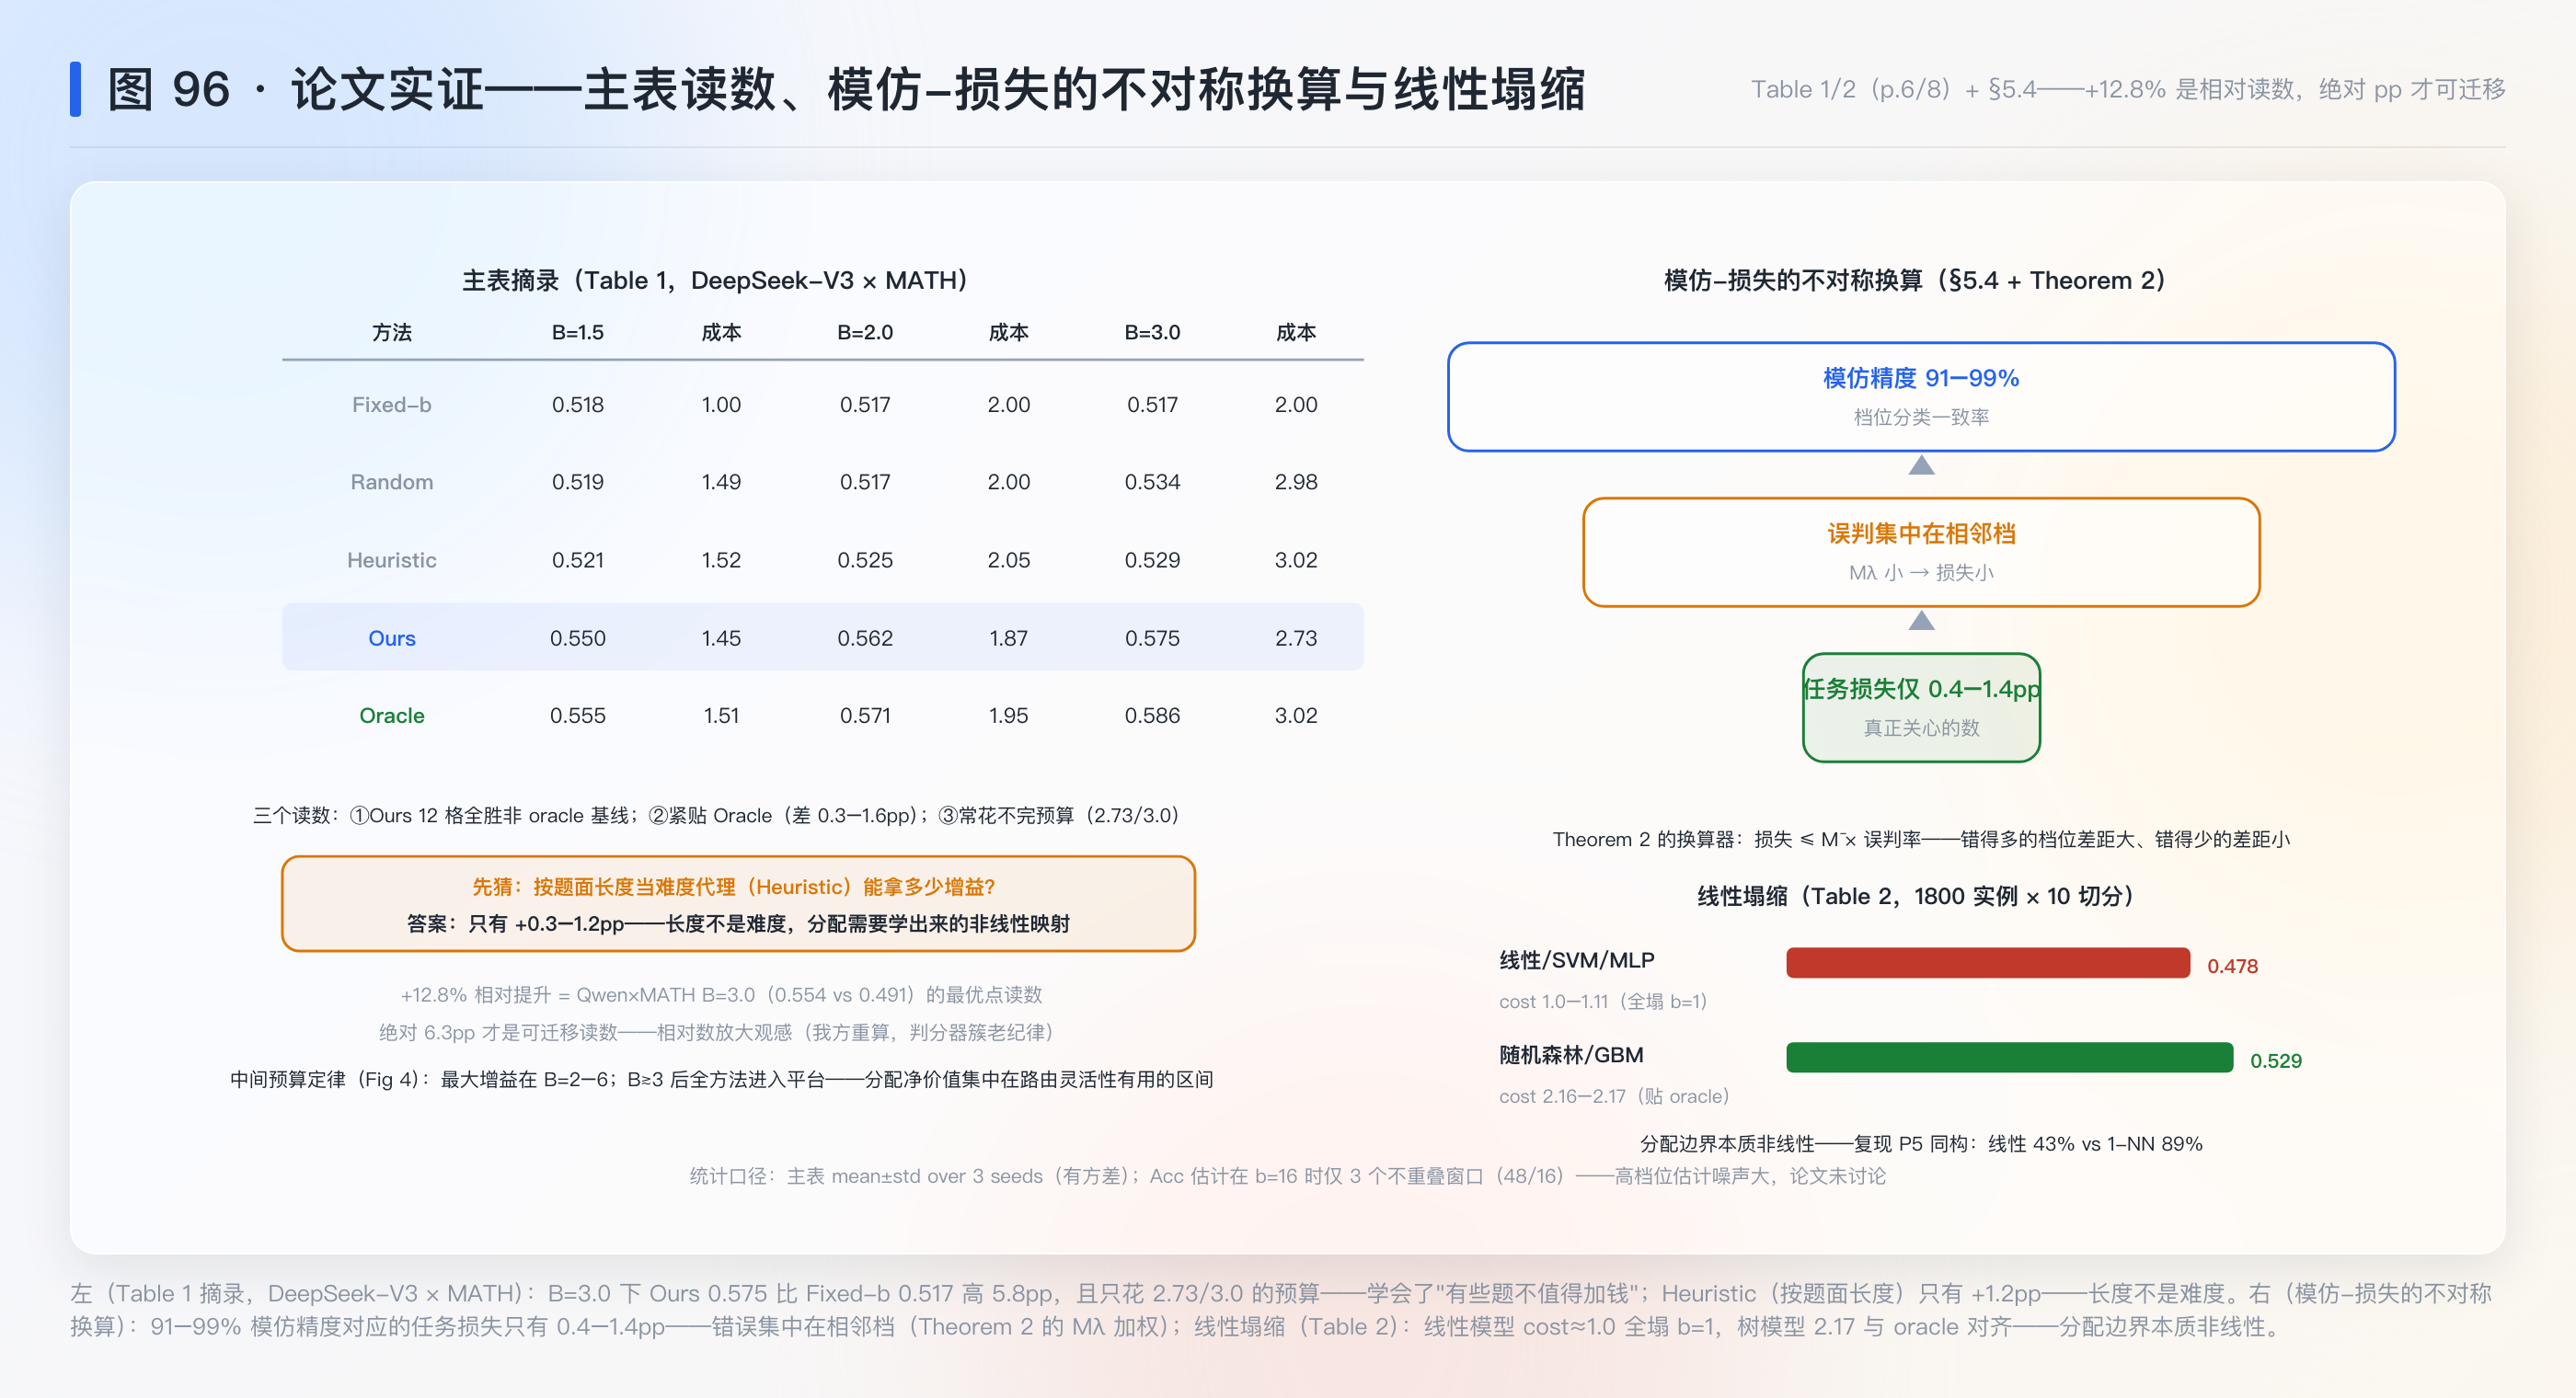The width and height of the screenshot is (2576, 1398).
Task: Click the '分配边界本质非线性' line
Action: tap(1921, 1143)
